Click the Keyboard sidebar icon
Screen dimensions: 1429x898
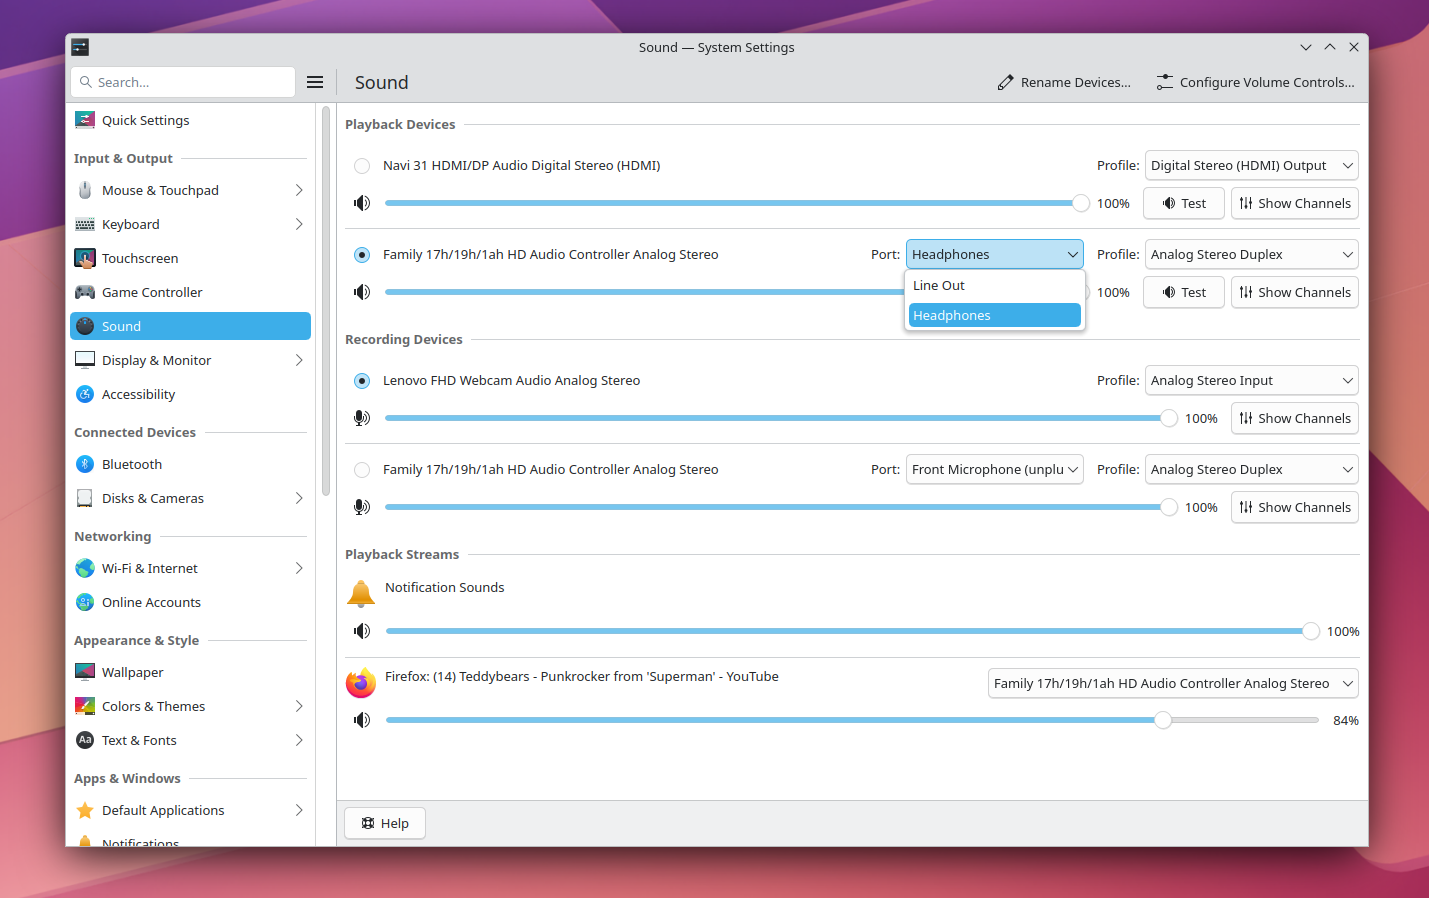pyautogui.click(x=85, y=224)
